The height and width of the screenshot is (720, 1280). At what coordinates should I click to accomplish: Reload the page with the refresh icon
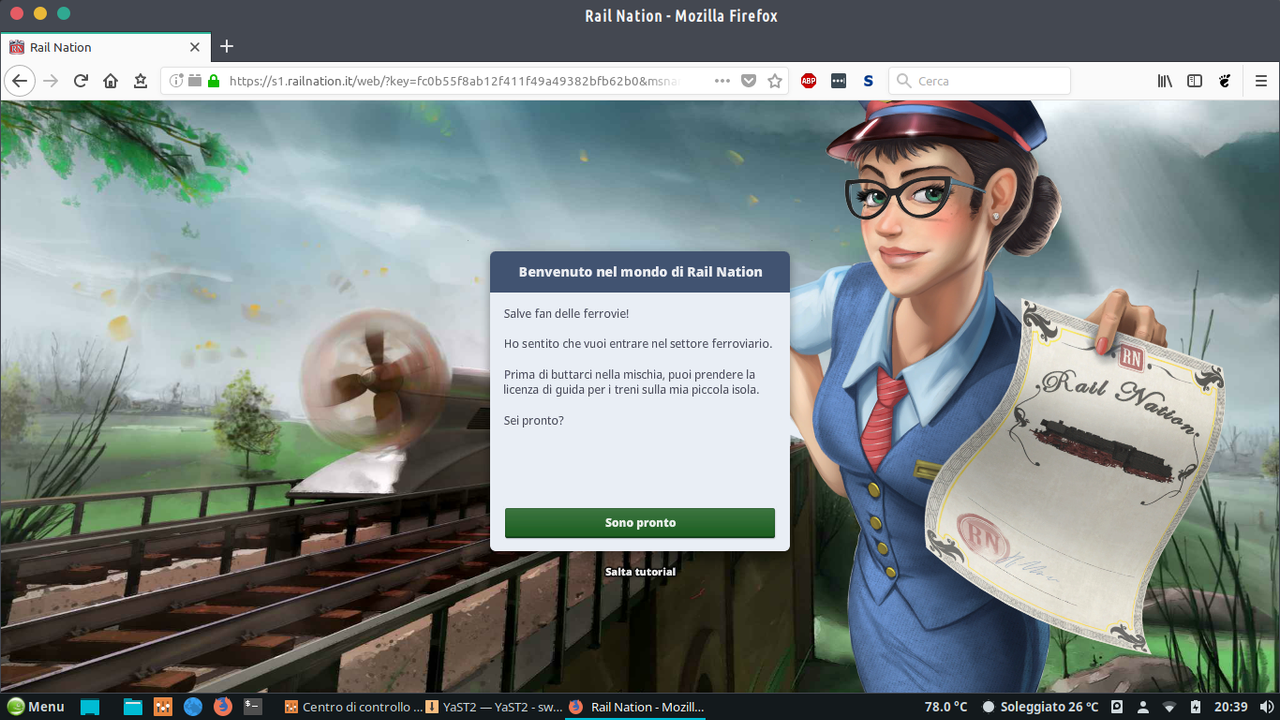coord(81,81)
